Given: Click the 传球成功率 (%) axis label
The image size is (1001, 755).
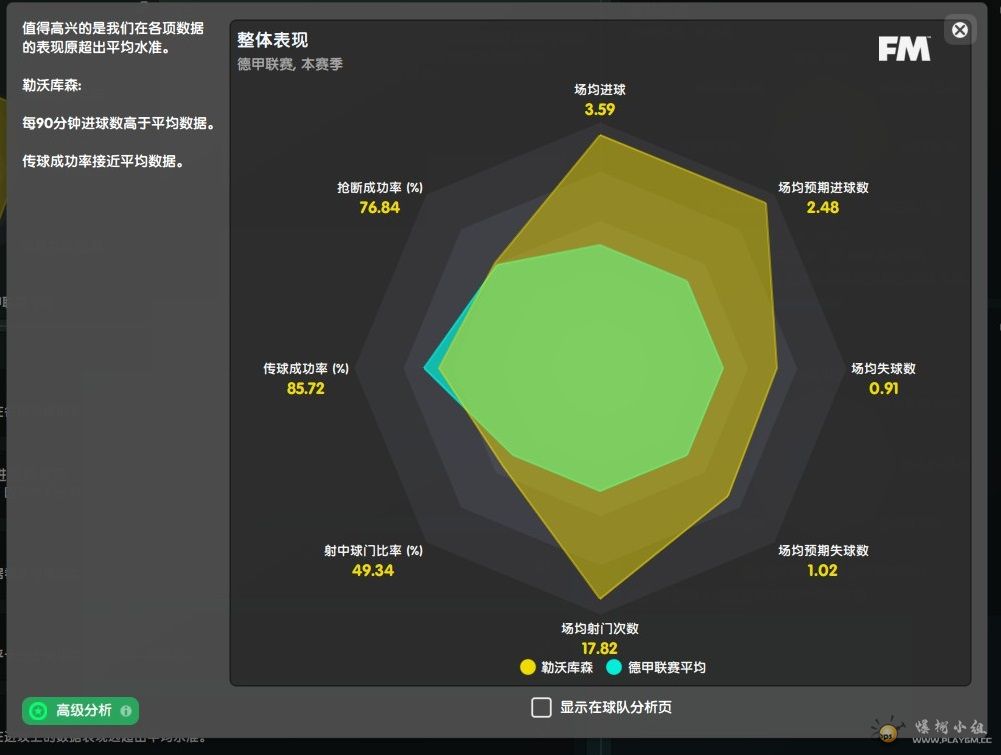Looking at the screenshot, I should (x=306, y=369).
